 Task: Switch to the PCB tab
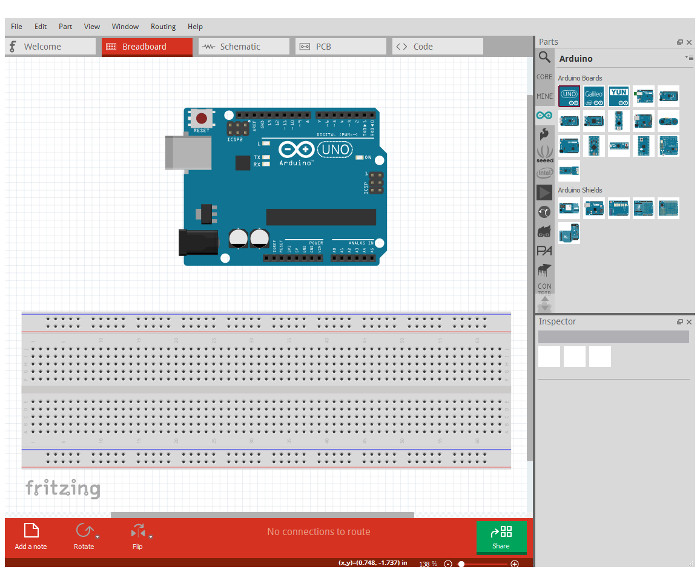341,46
